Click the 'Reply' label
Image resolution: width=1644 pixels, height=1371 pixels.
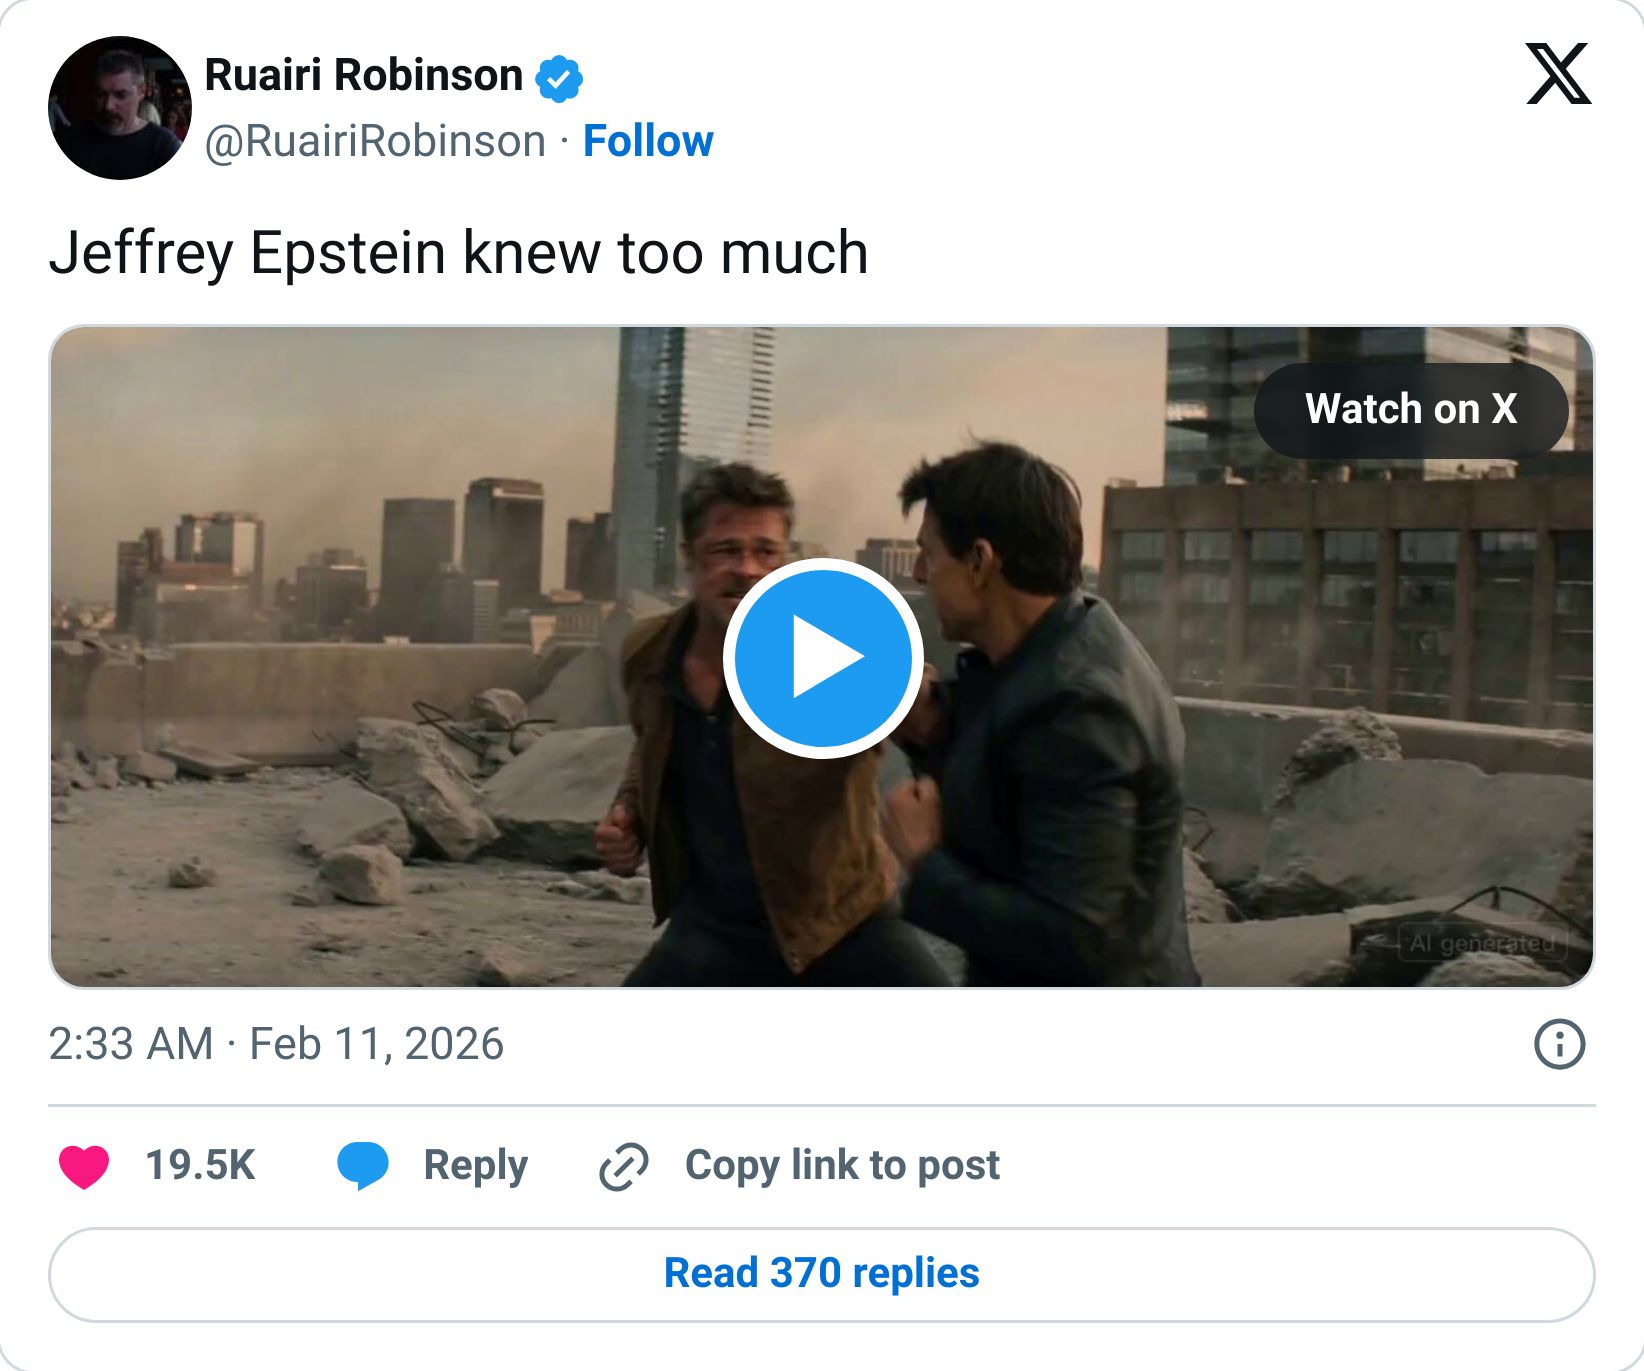click(475, 1164)
